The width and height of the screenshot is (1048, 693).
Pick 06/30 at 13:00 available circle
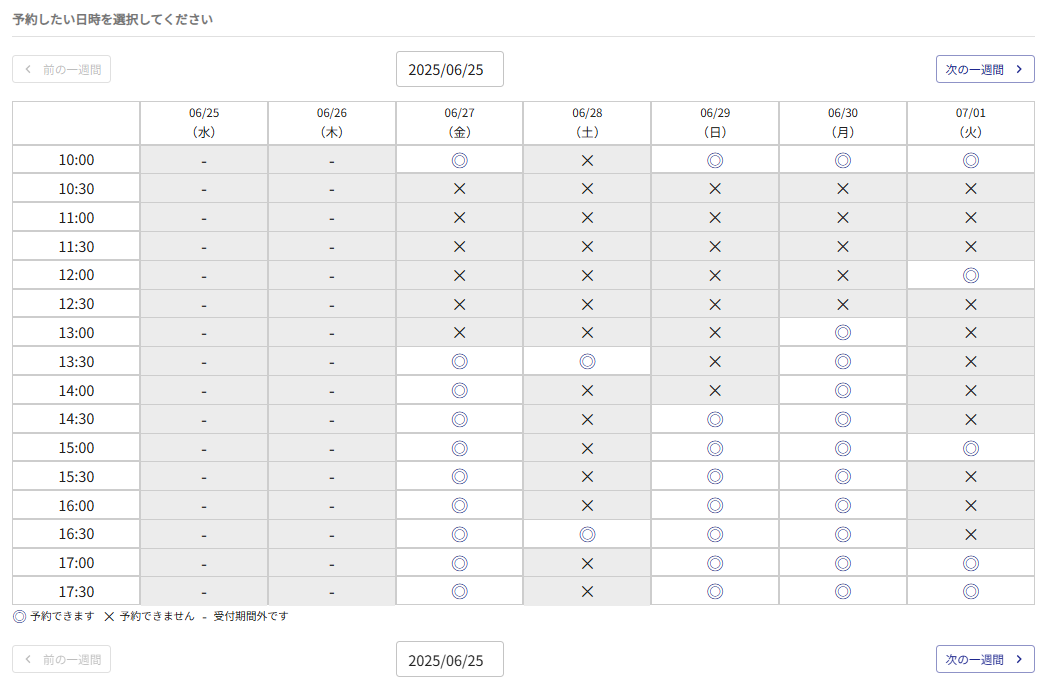click(x=843, y=332)
